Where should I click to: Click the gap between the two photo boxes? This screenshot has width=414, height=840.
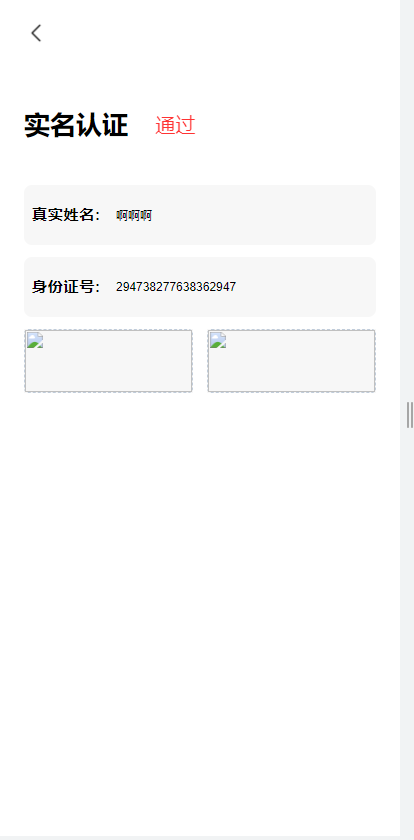(x=200, y=361)
